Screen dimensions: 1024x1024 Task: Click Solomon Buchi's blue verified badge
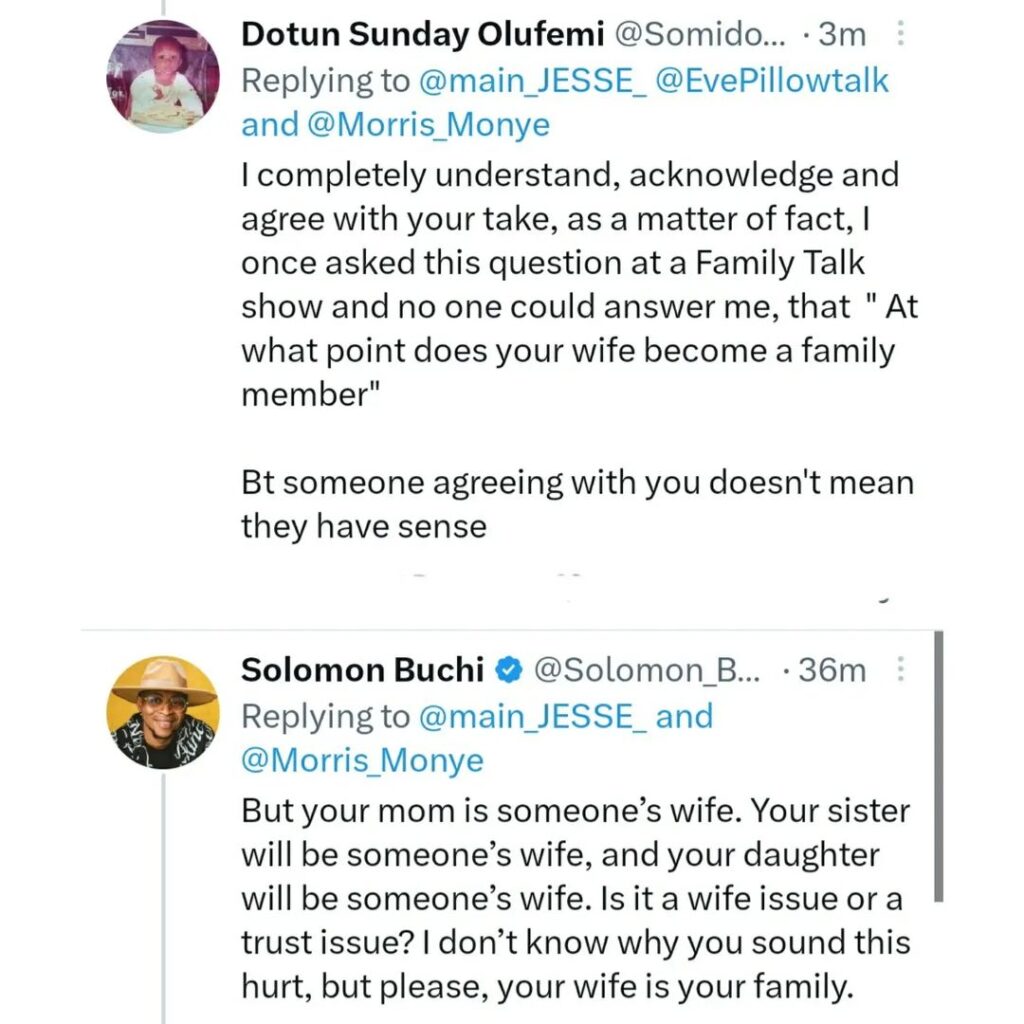508,670
